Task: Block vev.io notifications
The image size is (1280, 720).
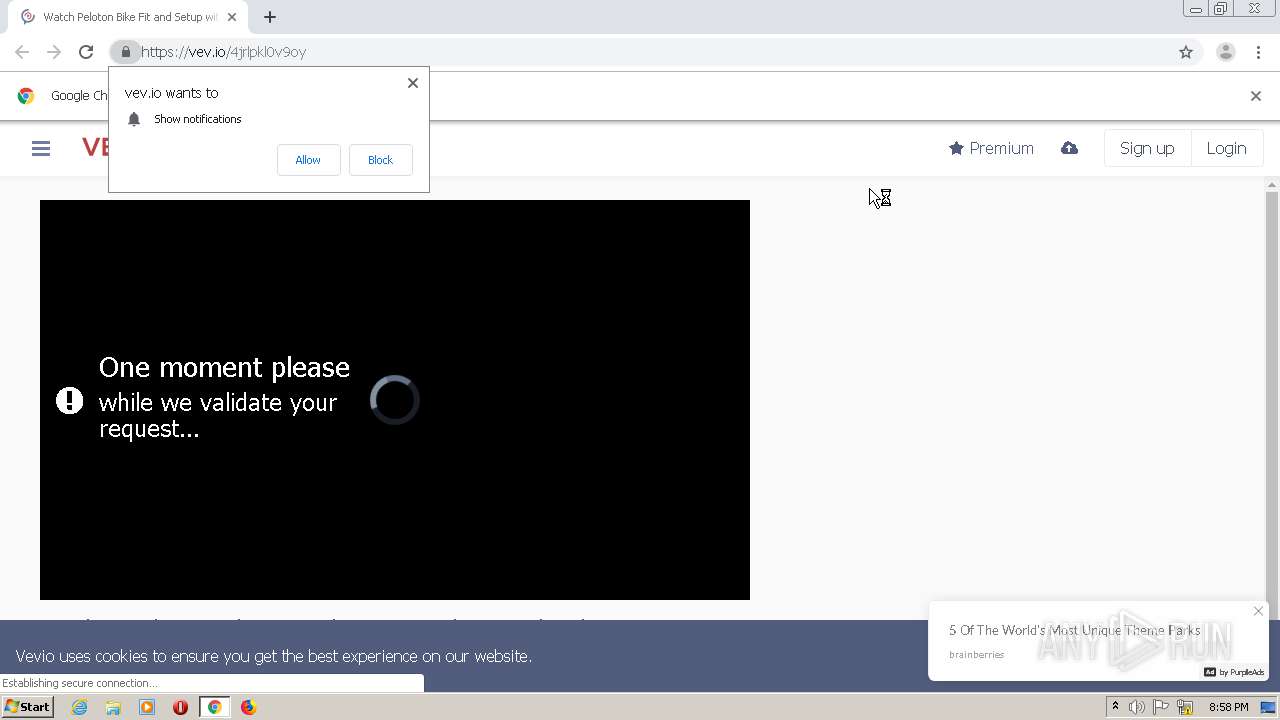Action: (x=380, y=160)
